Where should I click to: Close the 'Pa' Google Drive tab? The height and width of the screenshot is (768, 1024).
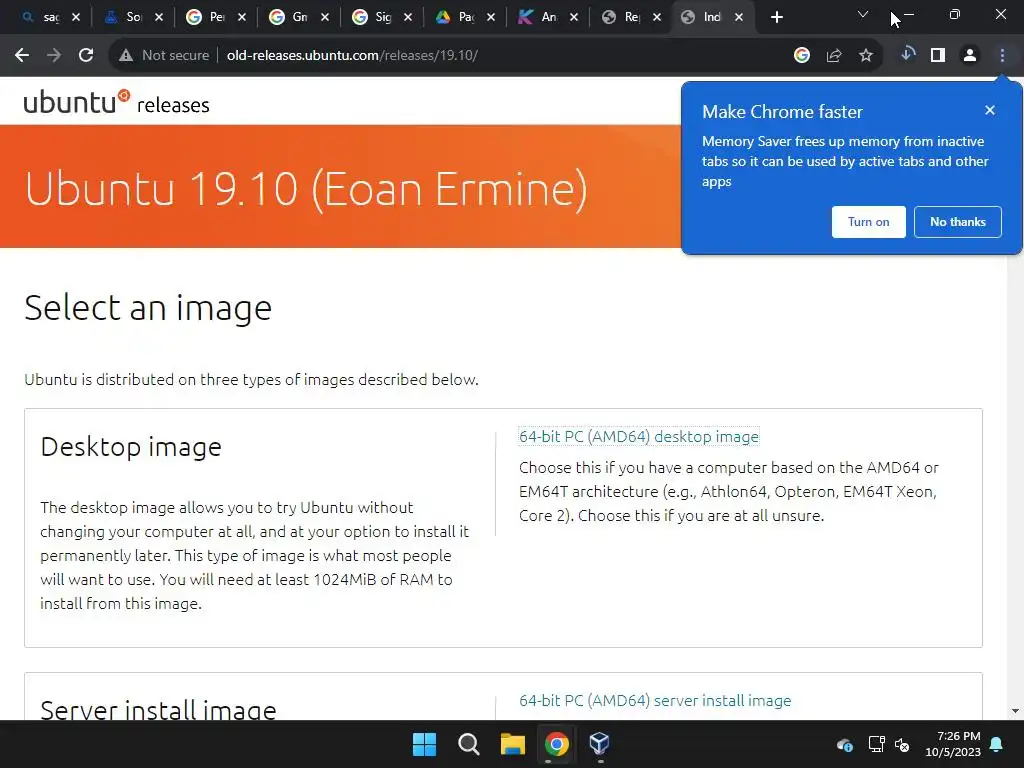490,18
